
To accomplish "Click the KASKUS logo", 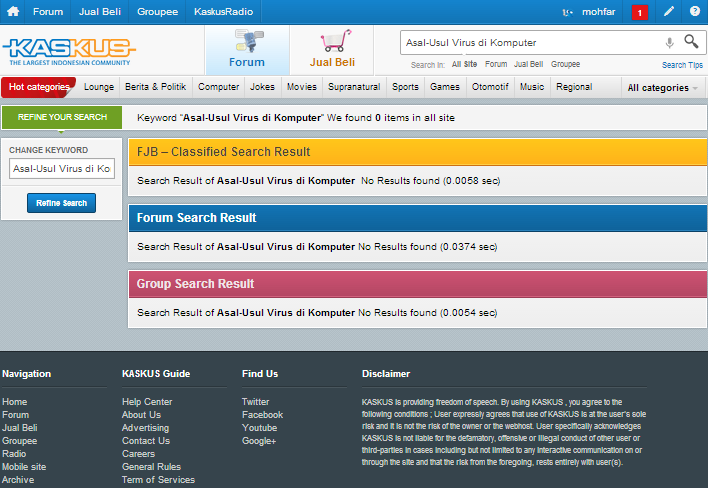I will (x=69, y=51).
